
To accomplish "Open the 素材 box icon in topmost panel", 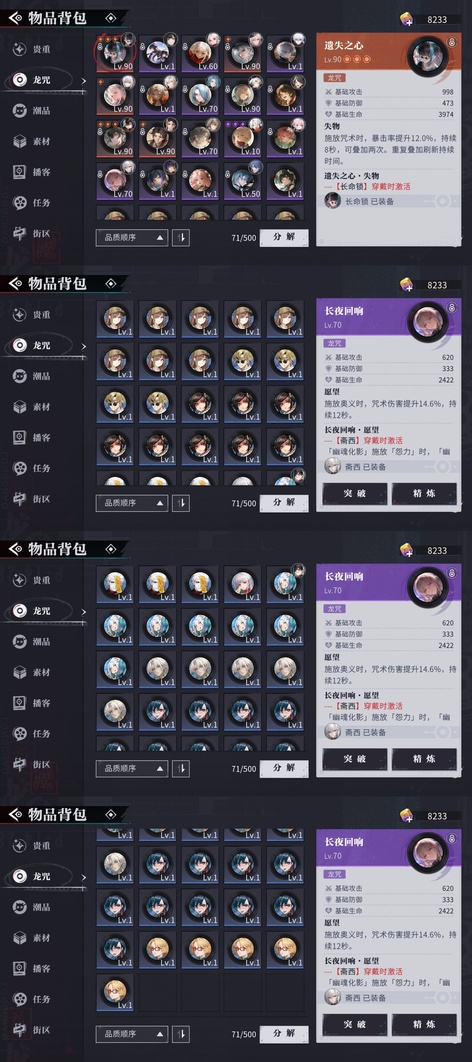I will [20, 141].
